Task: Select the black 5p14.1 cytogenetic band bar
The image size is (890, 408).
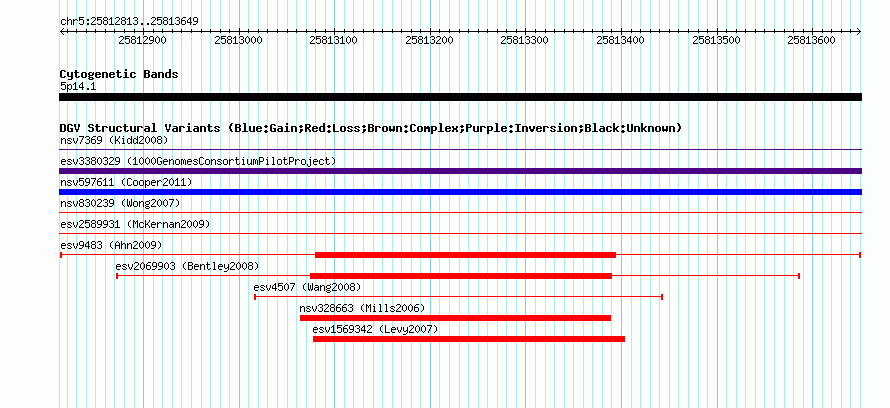Action: [x=460, y=97]
